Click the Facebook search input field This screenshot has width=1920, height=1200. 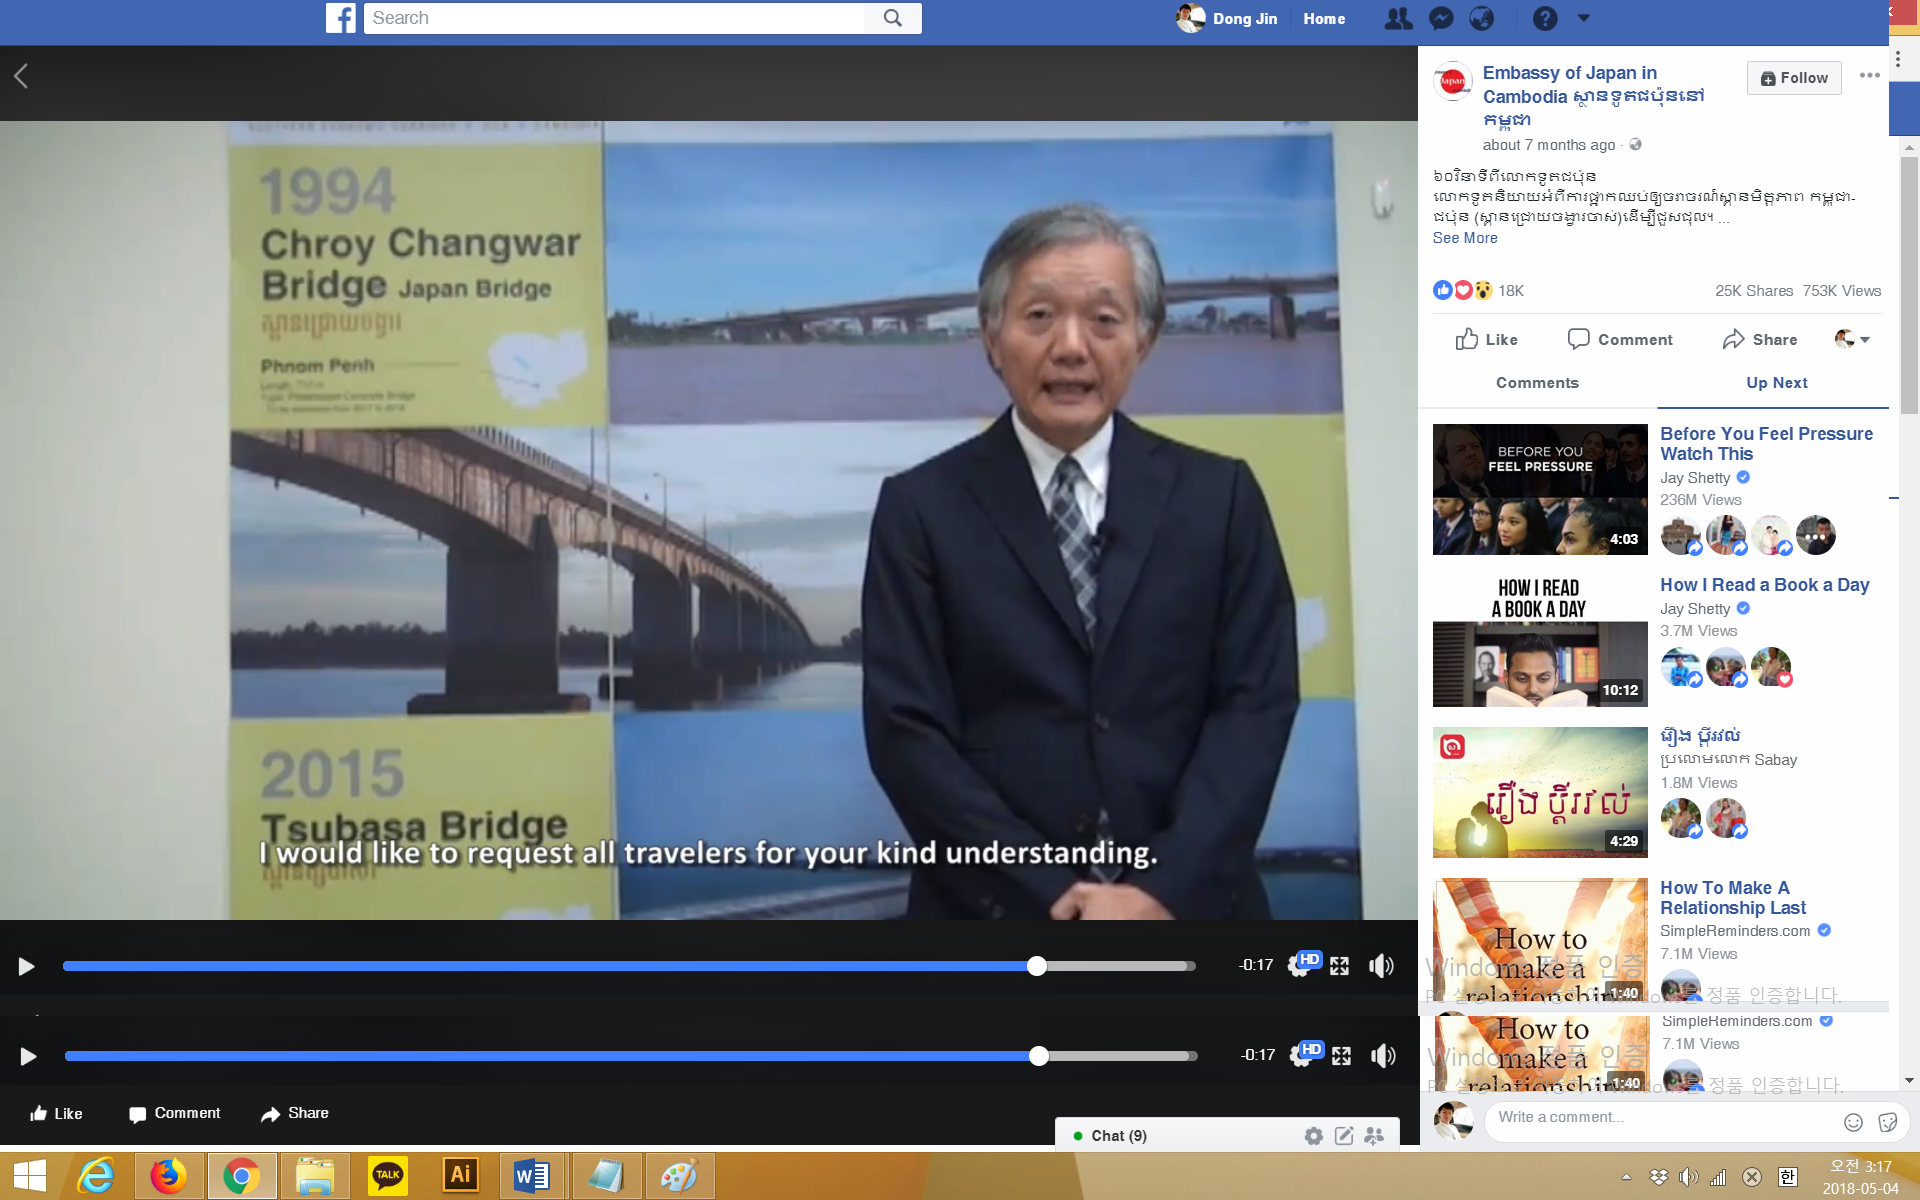(614, 18)
